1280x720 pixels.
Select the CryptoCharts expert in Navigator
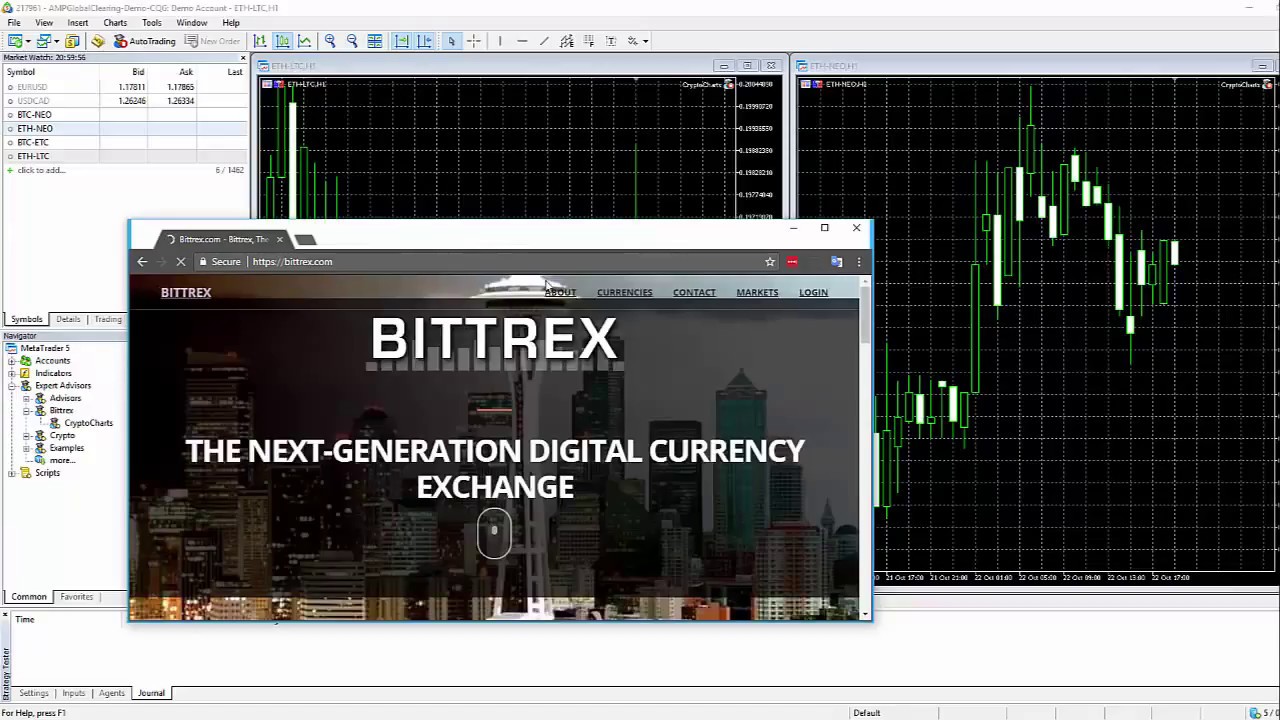[x=88, y=423]
